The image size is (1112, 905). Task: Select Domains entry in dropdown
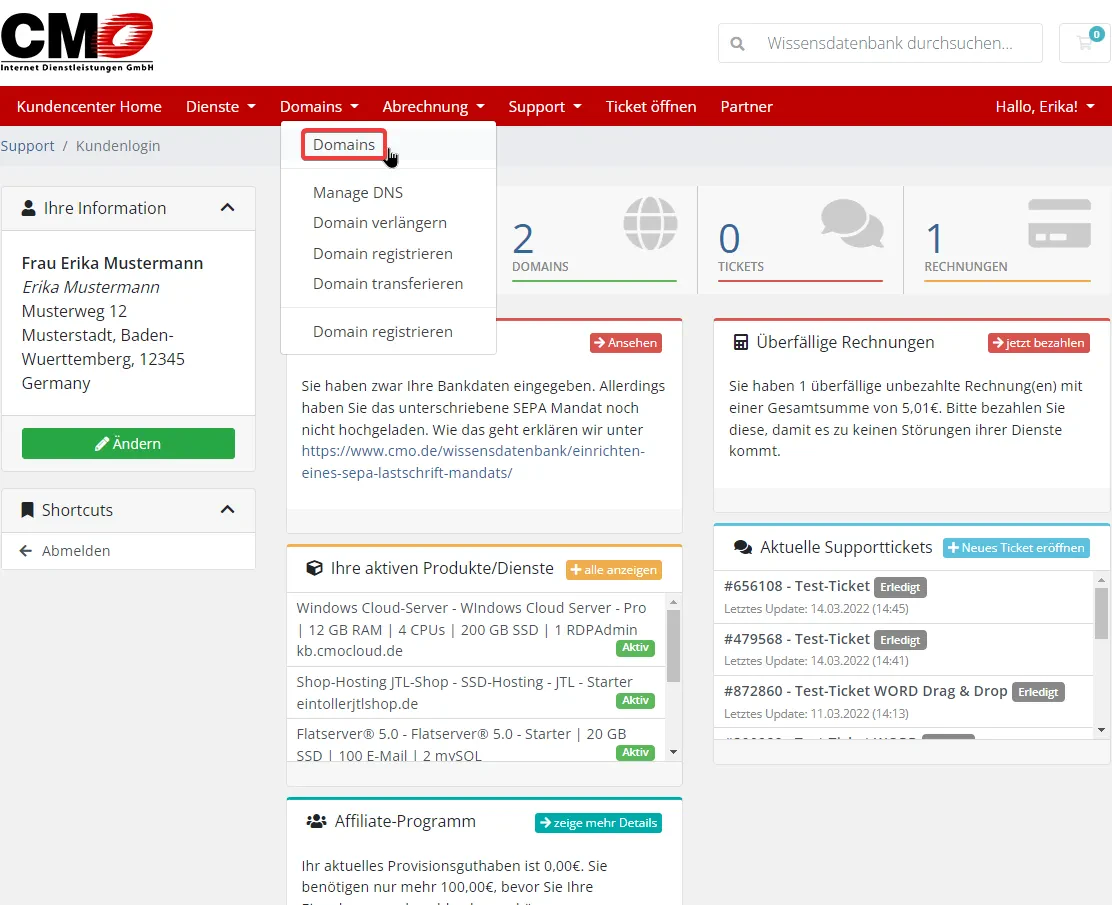pos(344,145)
